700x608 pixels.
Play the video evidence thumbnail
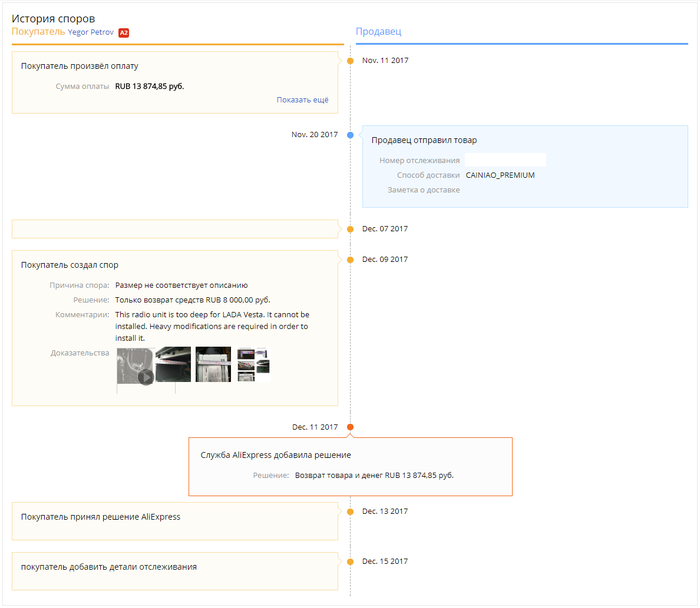pyautogui.click(x=135, y=365)
